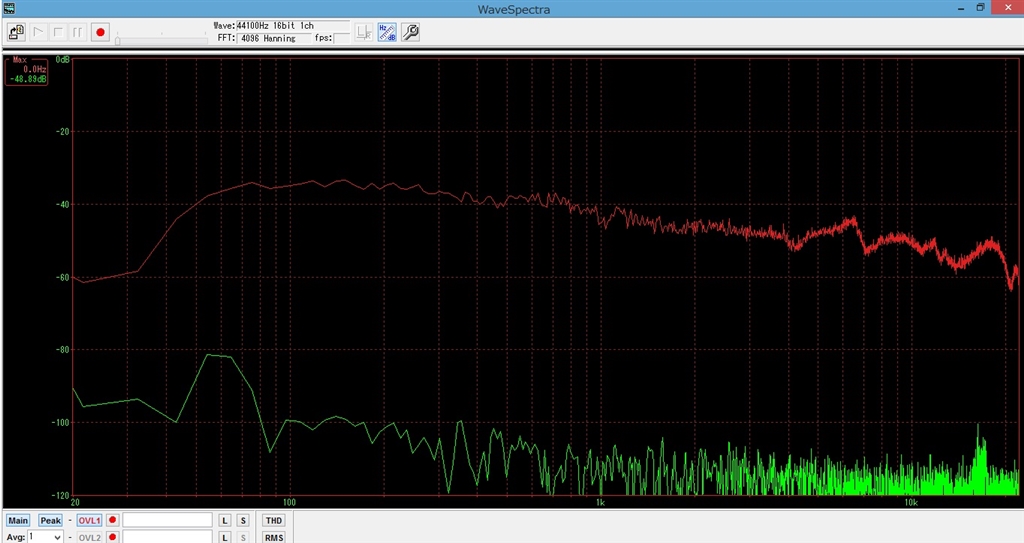The width and height of the screenshot is (1024, 543).
Task: Click the FFT field 4096 Hanning
Action: [x=273, y=39]
